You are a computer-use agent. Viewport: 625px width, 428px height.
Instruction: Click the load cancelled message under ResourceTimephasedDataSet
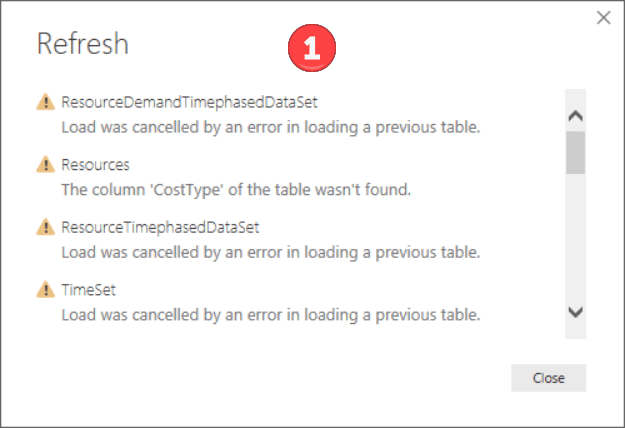(271, 252)
